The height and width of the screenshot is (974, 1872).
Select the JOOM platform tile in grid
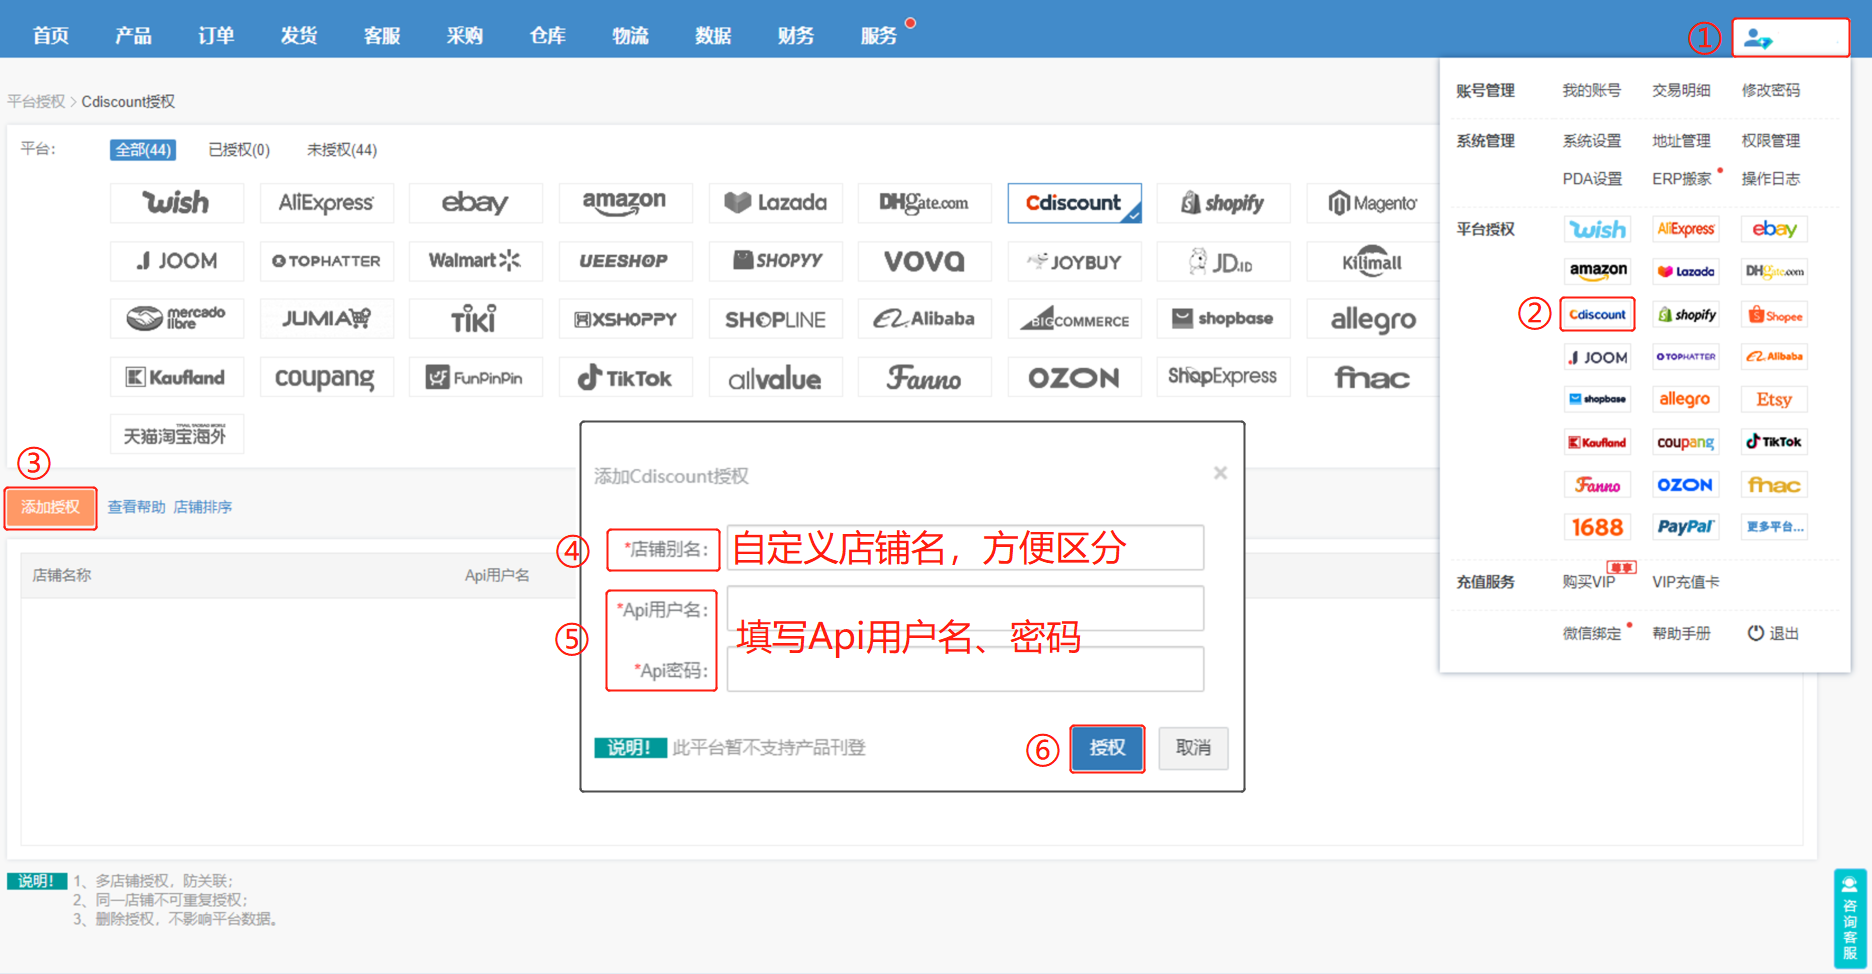177,261
